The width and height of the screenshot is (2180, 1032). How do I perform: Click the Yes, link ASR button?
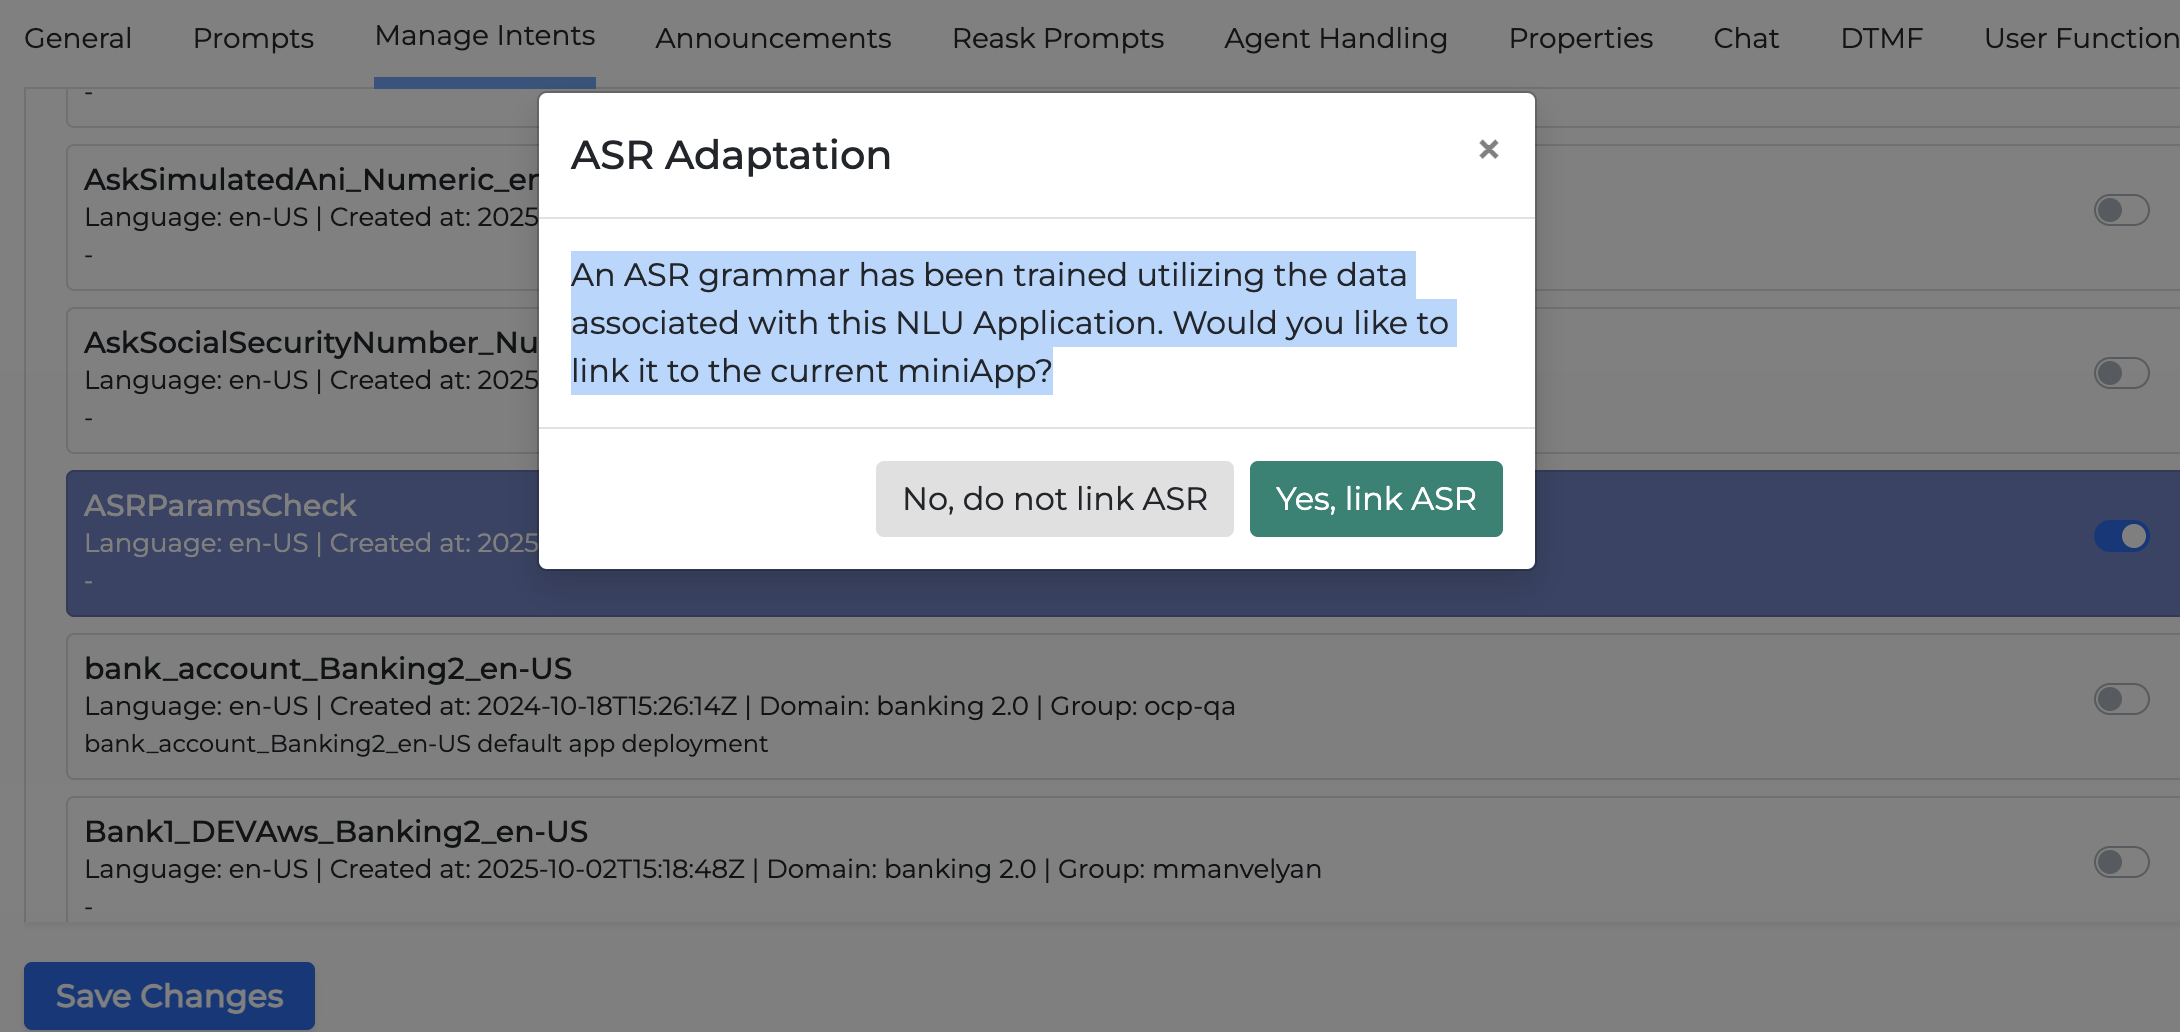point(1376,498)
